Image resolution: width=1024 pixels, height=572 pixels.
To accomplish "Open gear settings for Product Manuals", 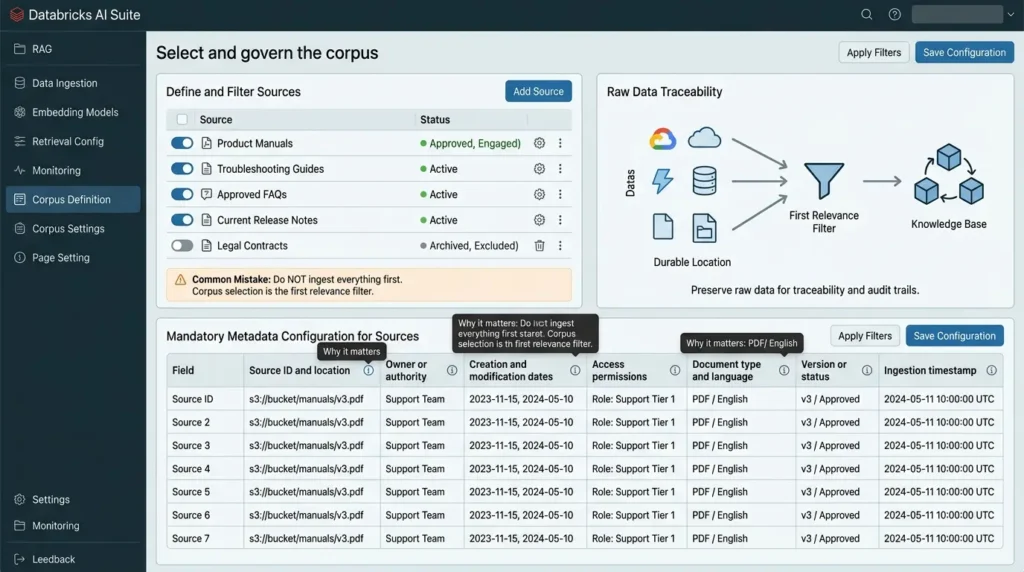I will (x=539, y=143).
